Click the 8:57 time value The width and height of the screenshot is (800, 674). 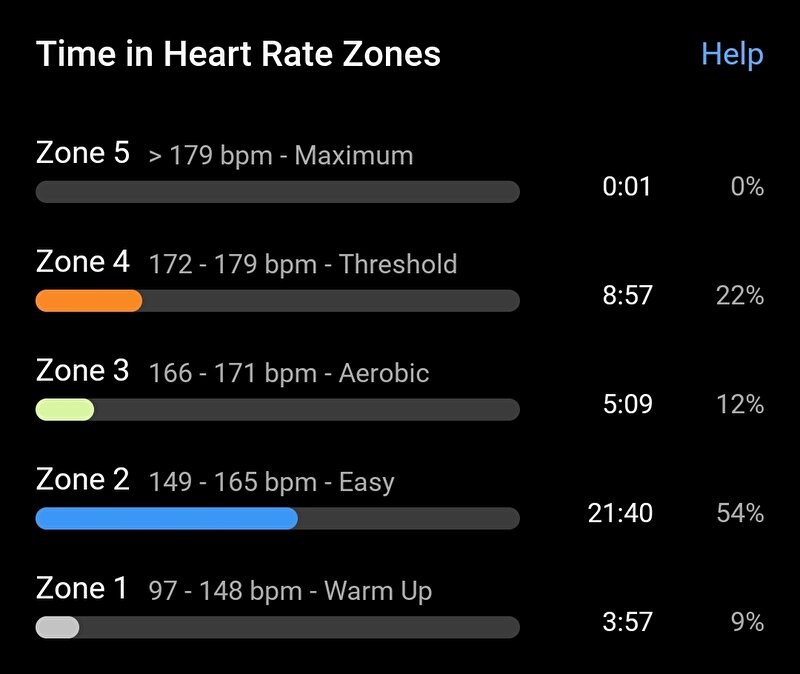point(627,295)
